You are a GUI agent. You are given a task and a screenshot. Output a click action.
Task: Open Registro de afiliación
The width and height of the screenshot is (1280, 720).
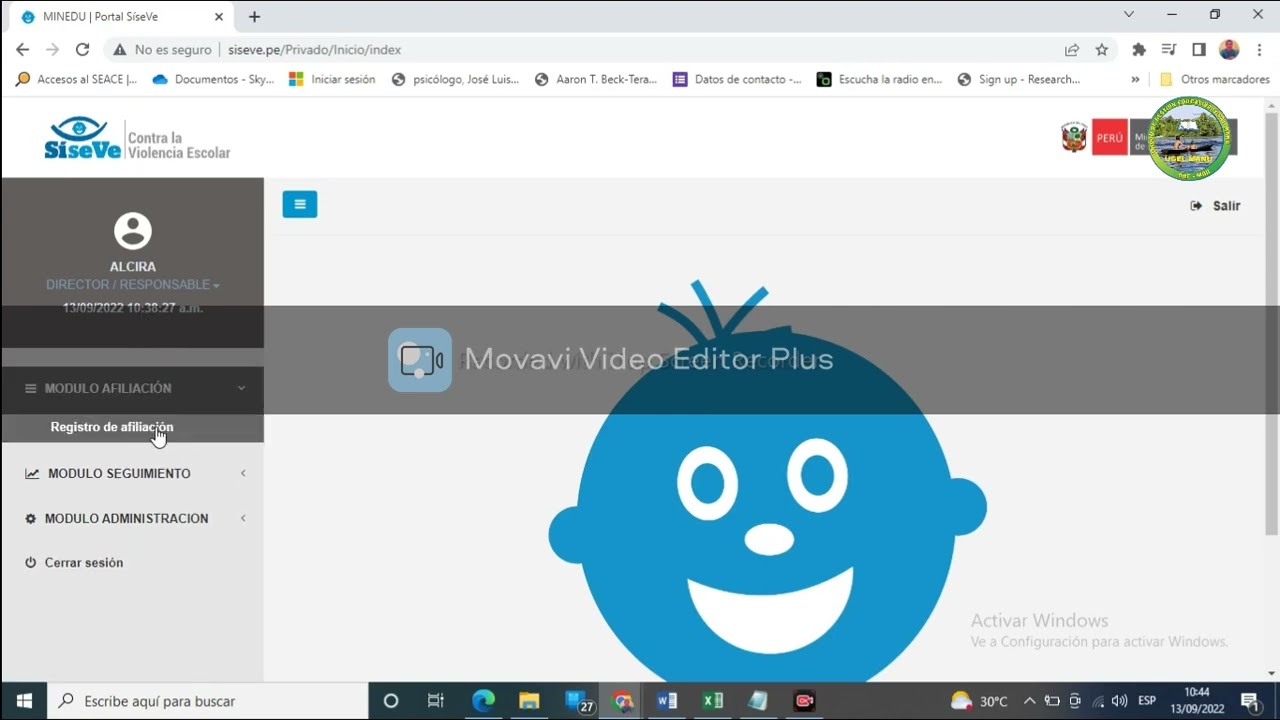(112, 427)
